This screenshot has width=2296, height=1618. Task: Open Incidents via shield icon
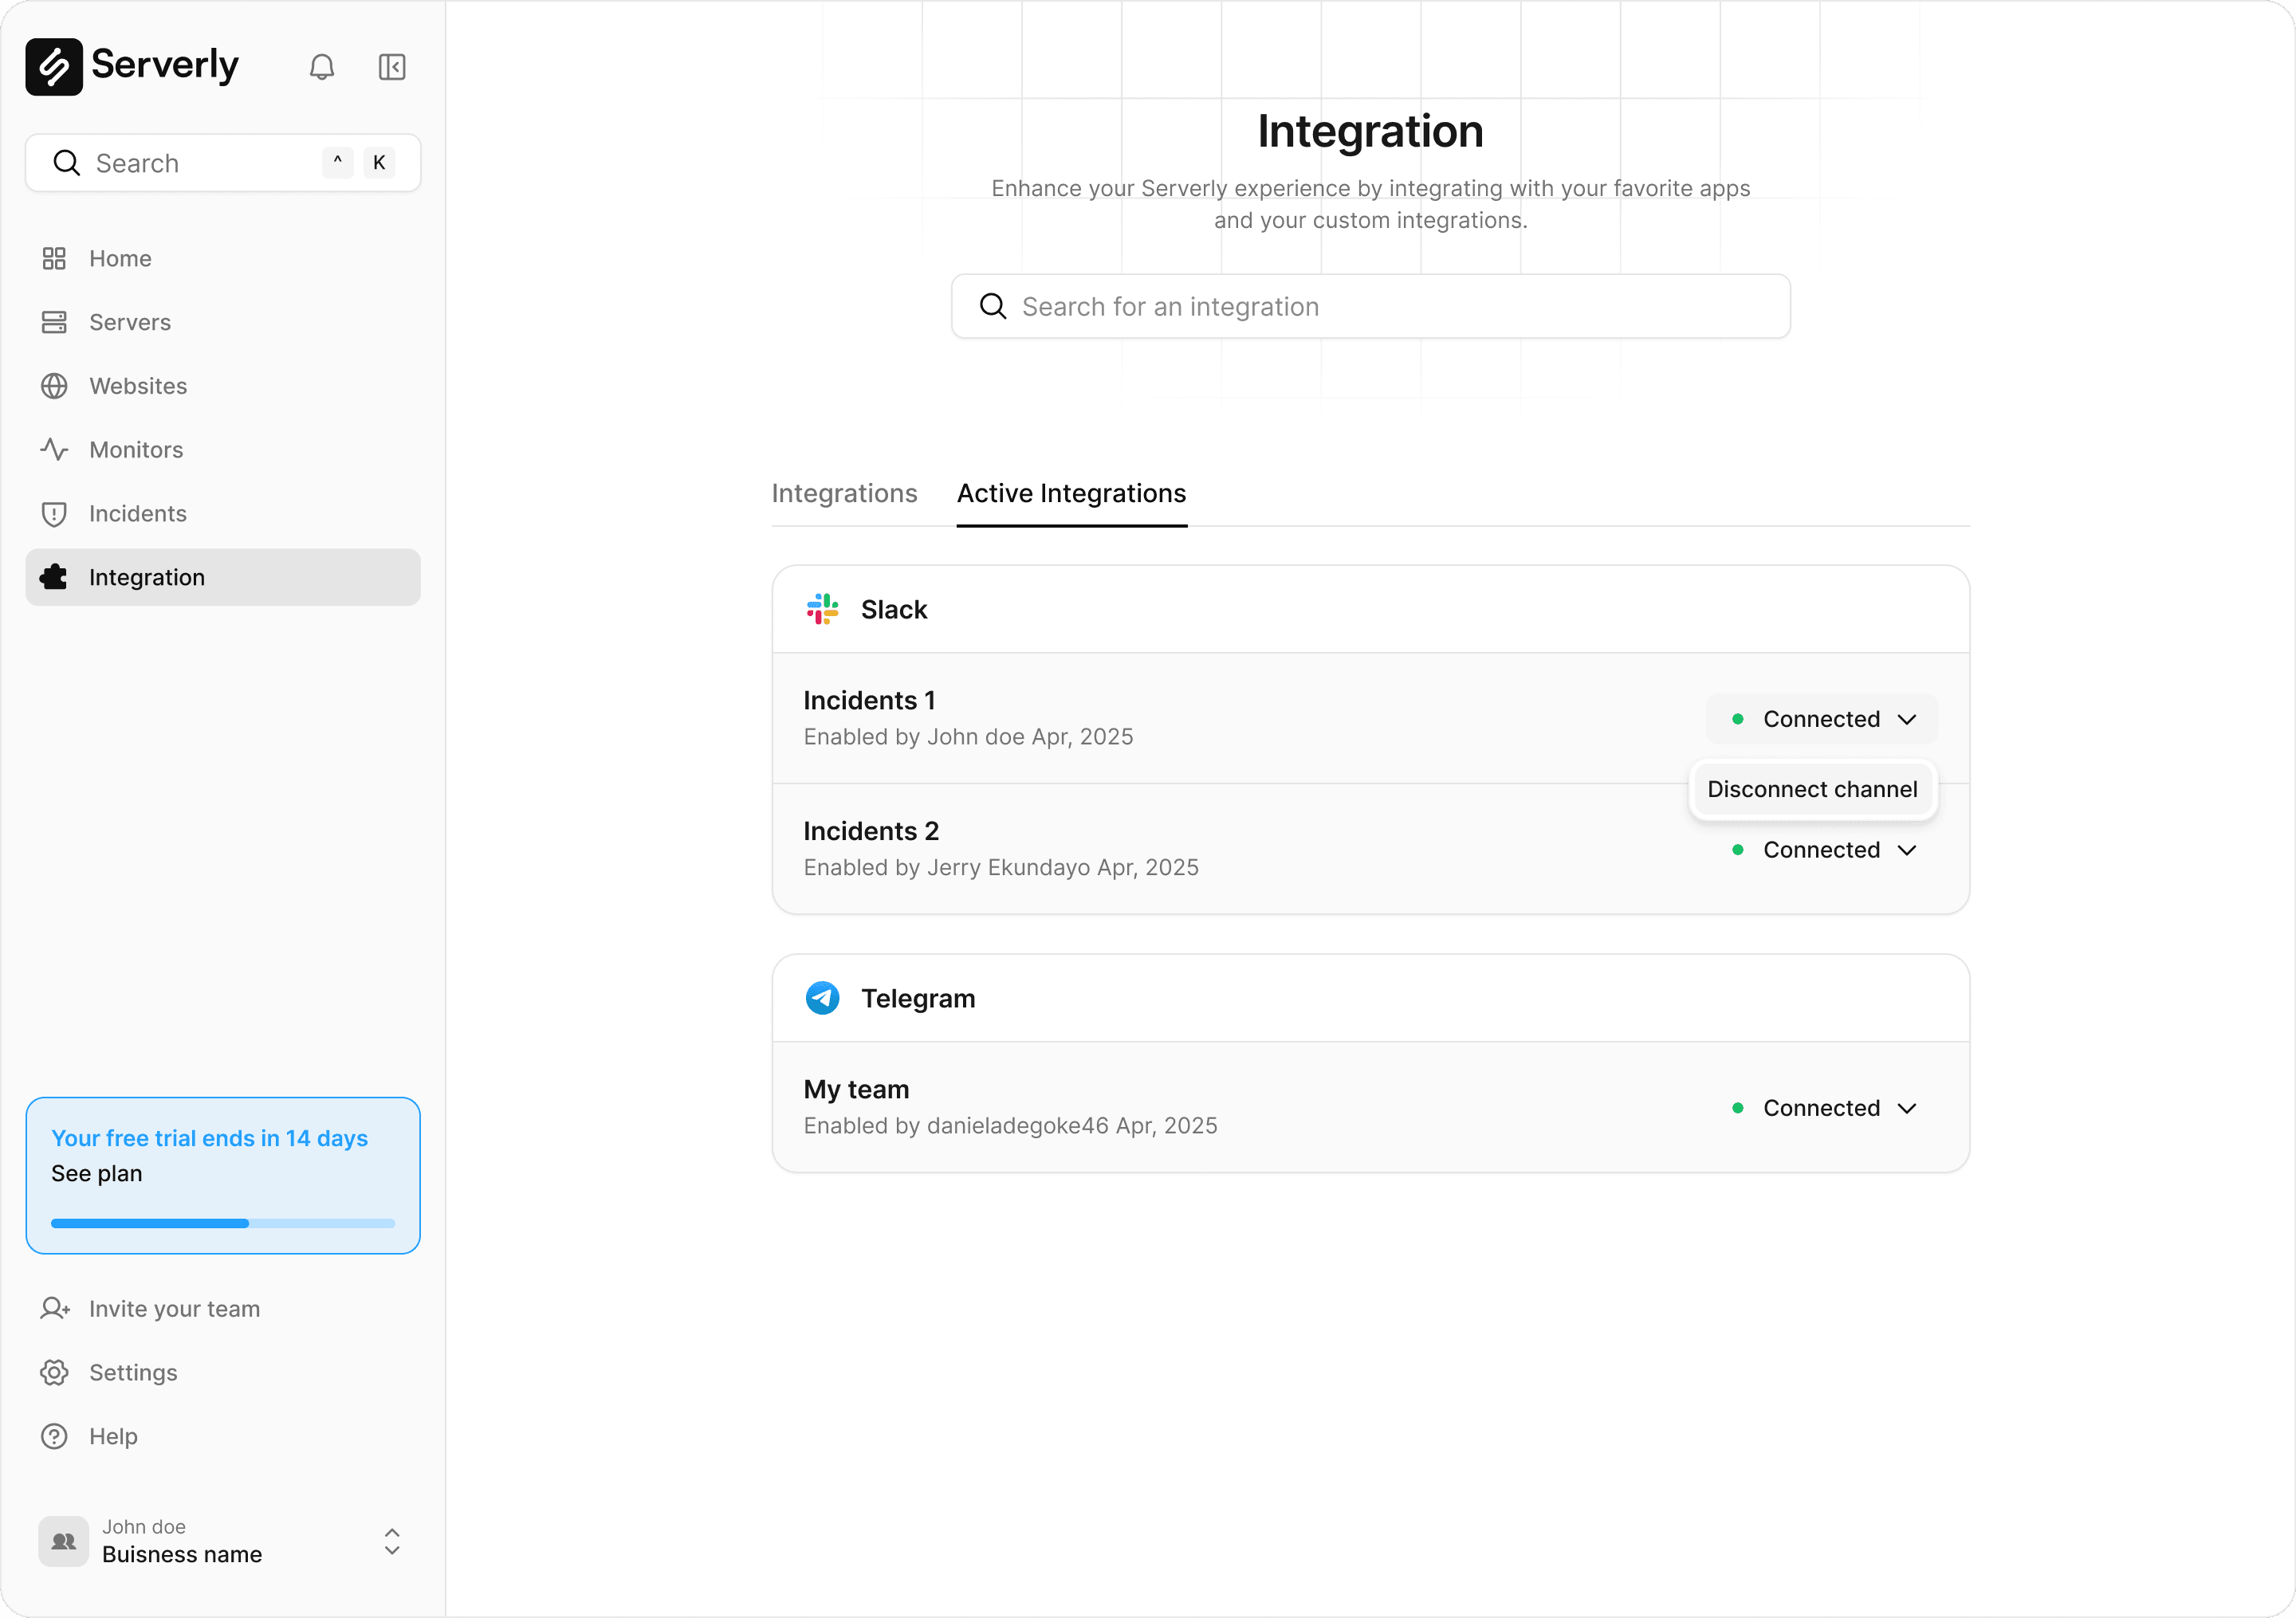pos(54,514)
